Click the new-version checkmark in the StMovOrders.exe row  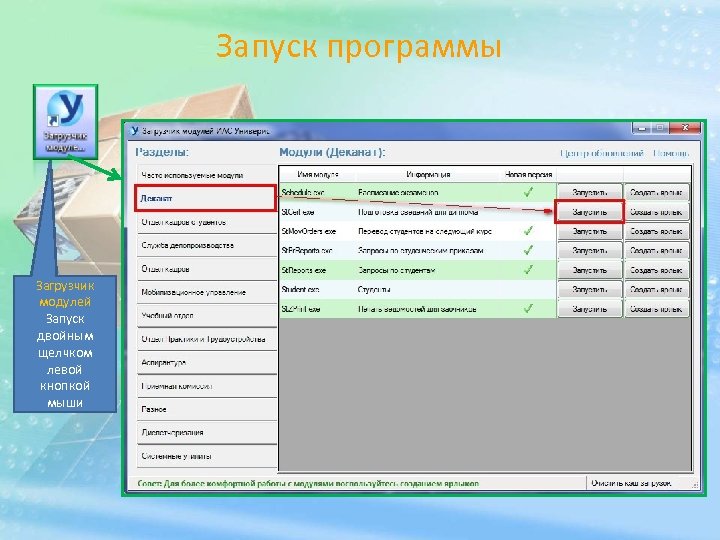click(529, 231)
